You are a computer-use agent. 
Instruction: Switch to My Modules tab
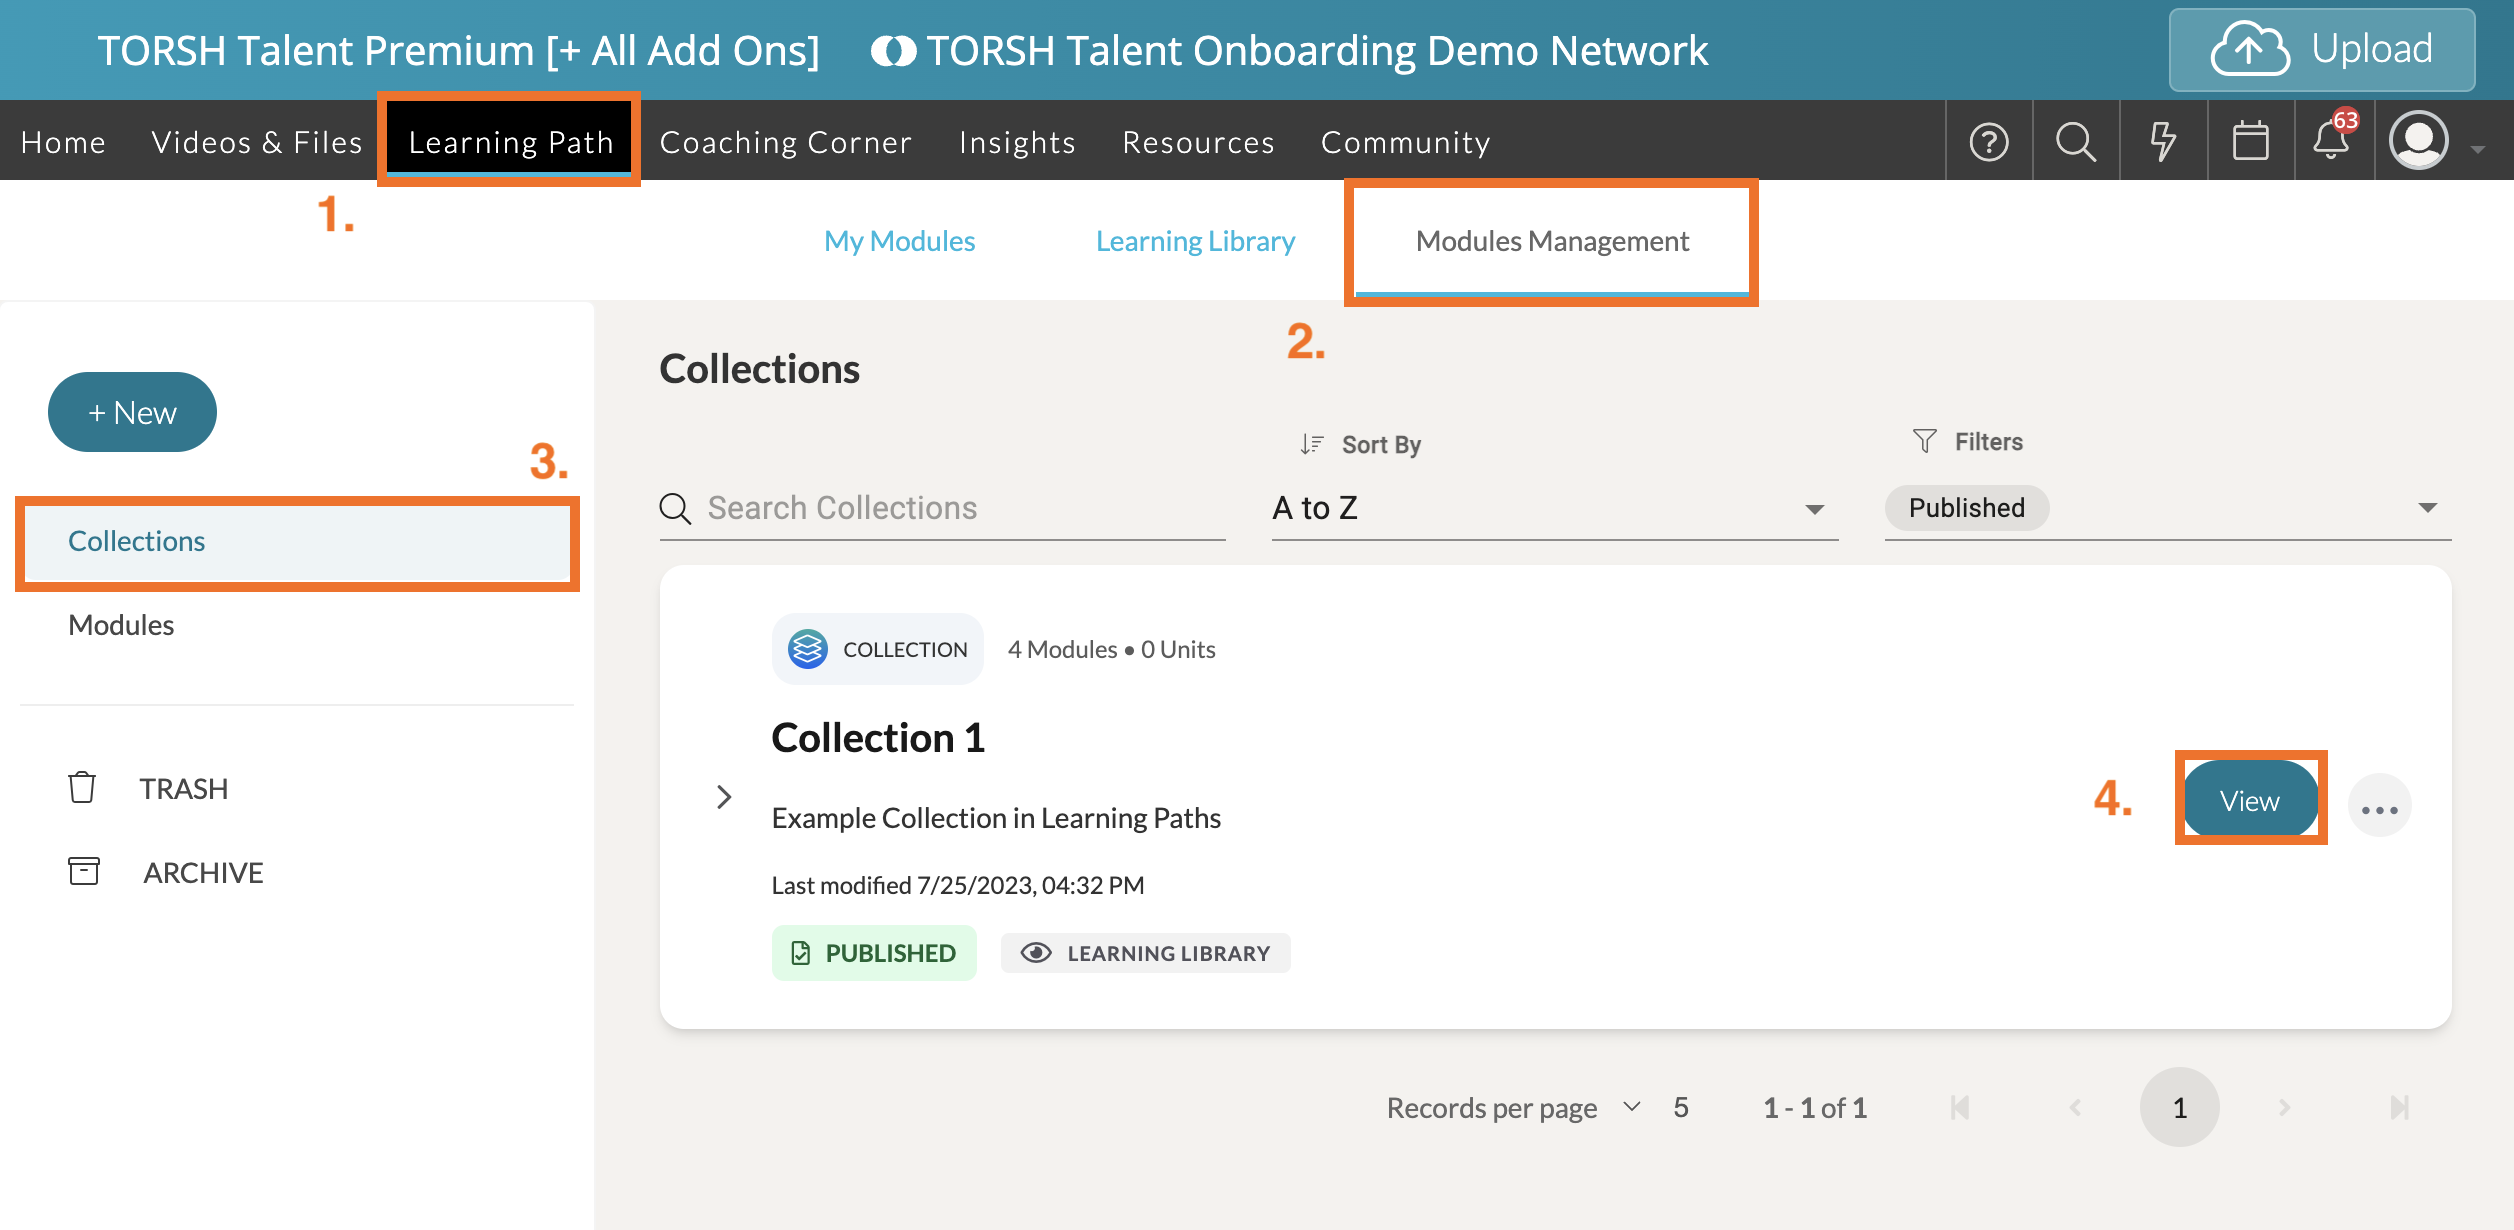click(899, 241)
